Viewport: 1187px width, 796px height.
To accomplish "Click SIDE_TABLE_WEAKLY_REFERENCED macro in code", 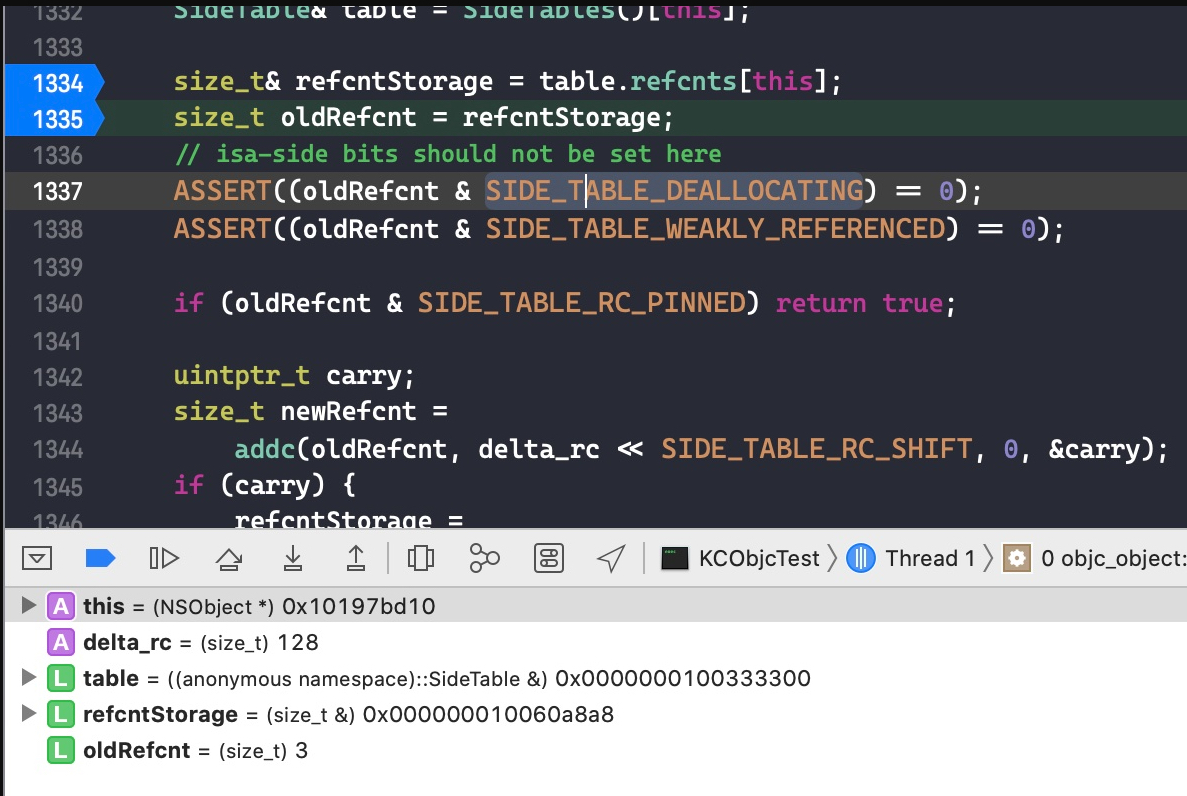I will click(x=715, y=228).
